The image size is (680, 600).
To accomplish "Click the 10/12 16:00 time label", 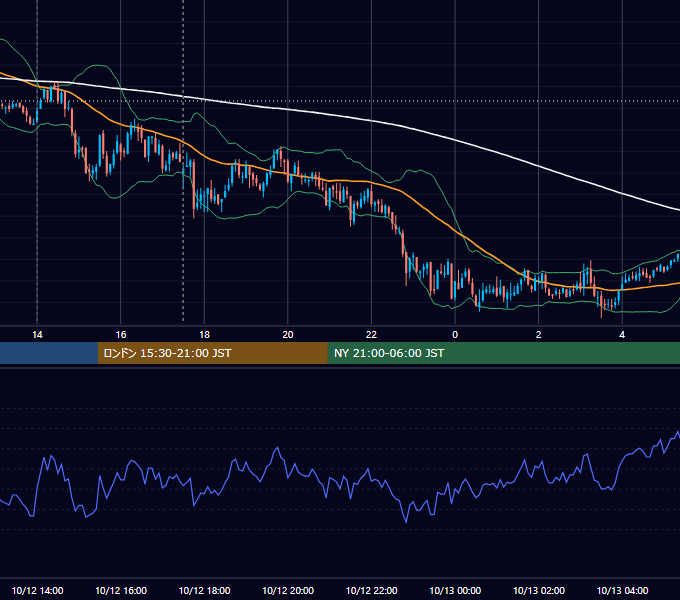I will click(121, 590).
